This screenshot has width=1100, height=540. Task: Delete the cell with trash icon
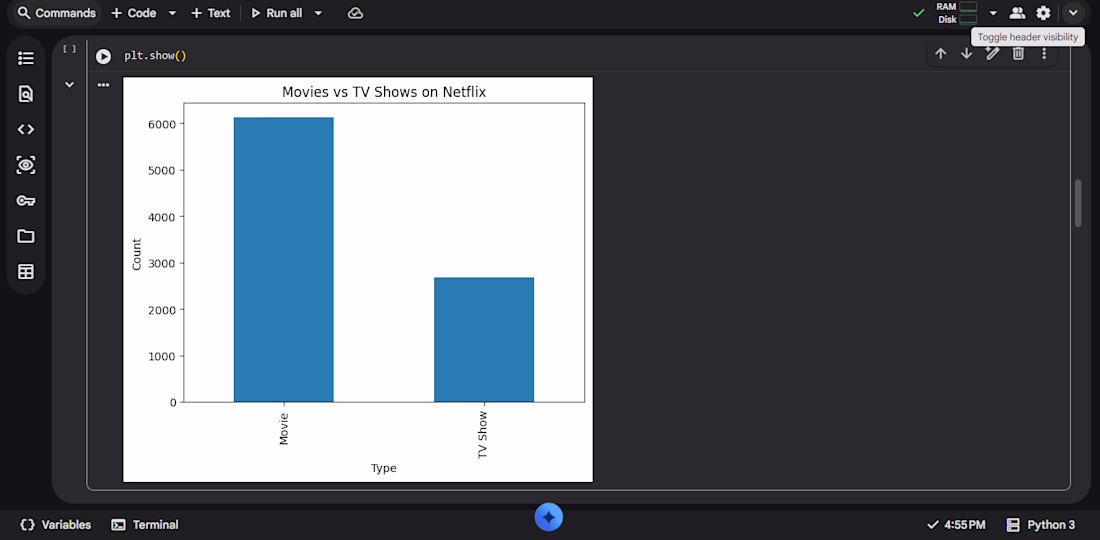tap(1019, 53)
